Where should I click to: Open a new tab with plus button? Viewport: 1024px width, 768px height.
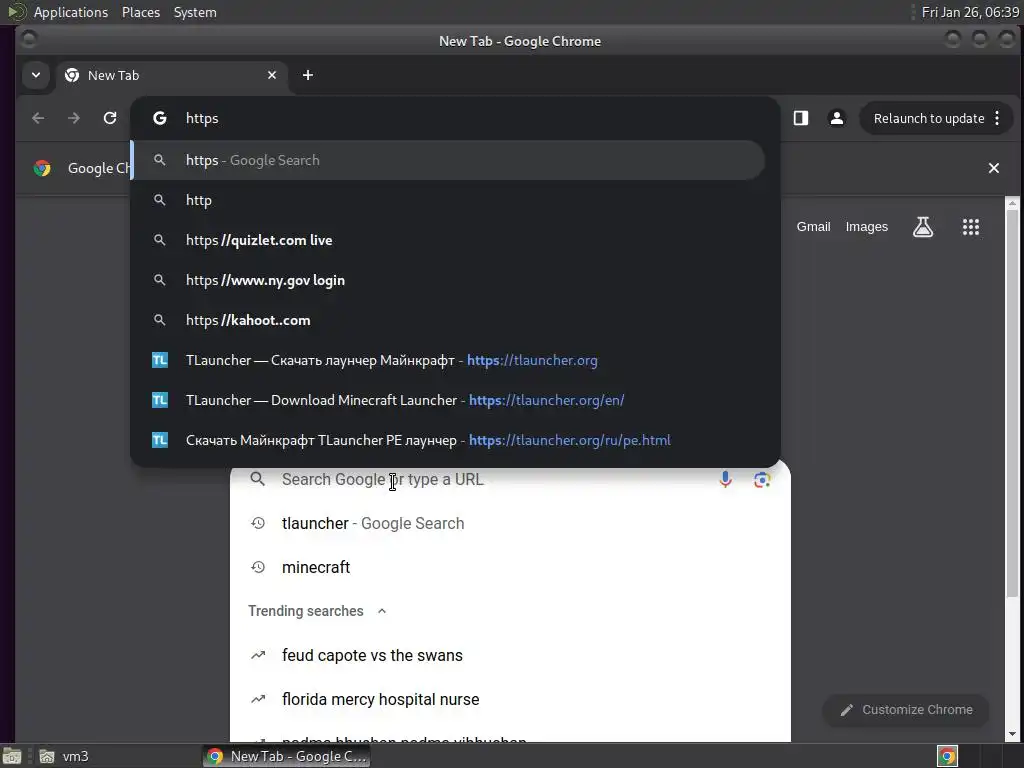pyautogui.click(x=308, y=75)
